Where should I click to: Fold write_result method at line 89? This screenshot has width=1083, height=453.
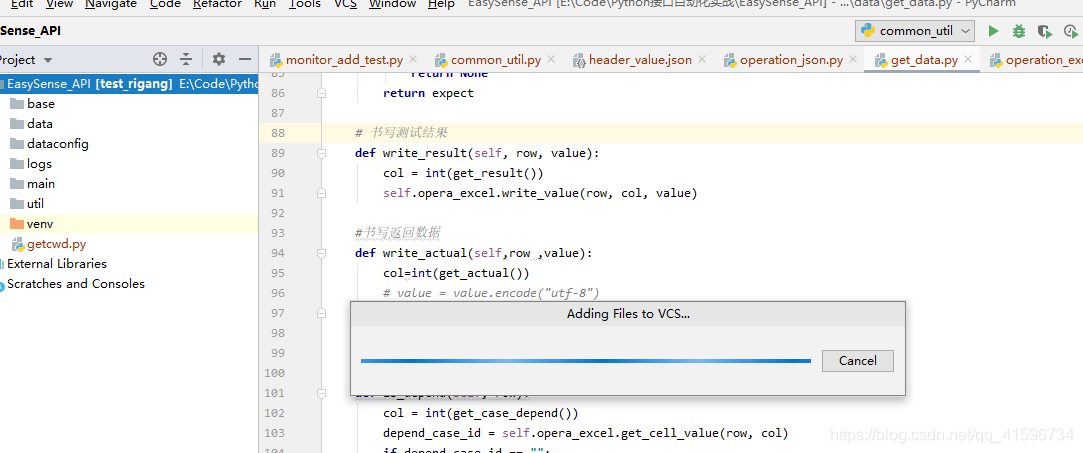pos(321,153)
